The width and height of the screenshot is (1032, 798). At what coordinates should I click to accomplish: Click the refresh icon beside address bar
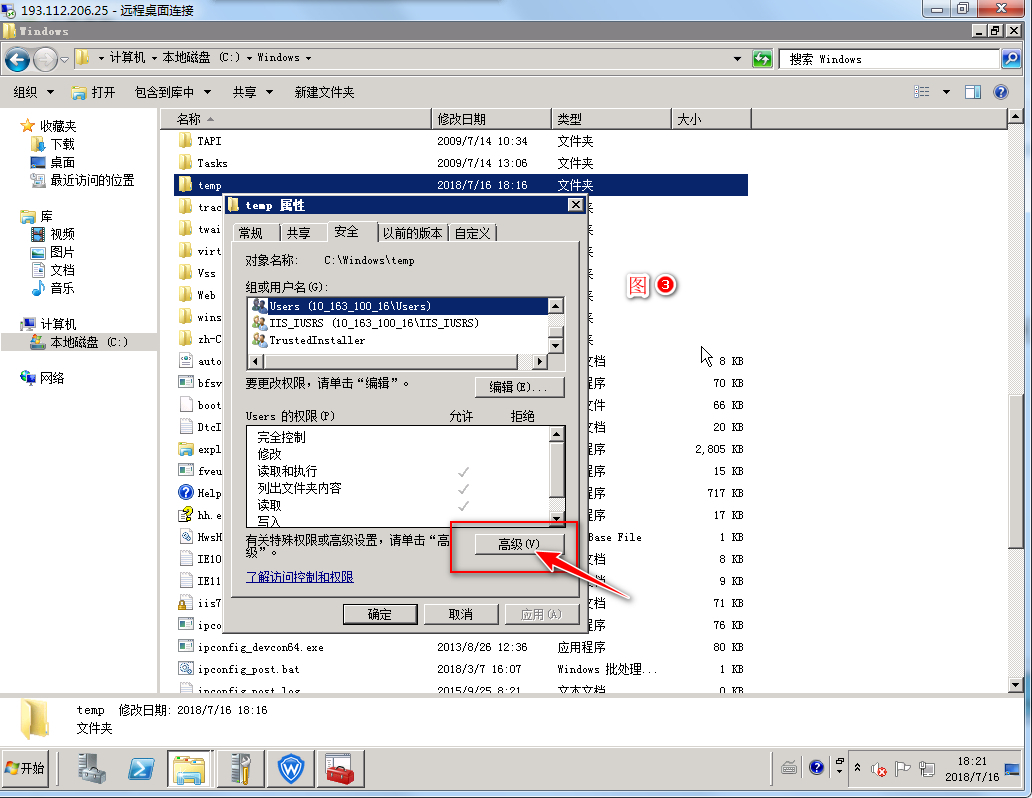tap(762, 59)
